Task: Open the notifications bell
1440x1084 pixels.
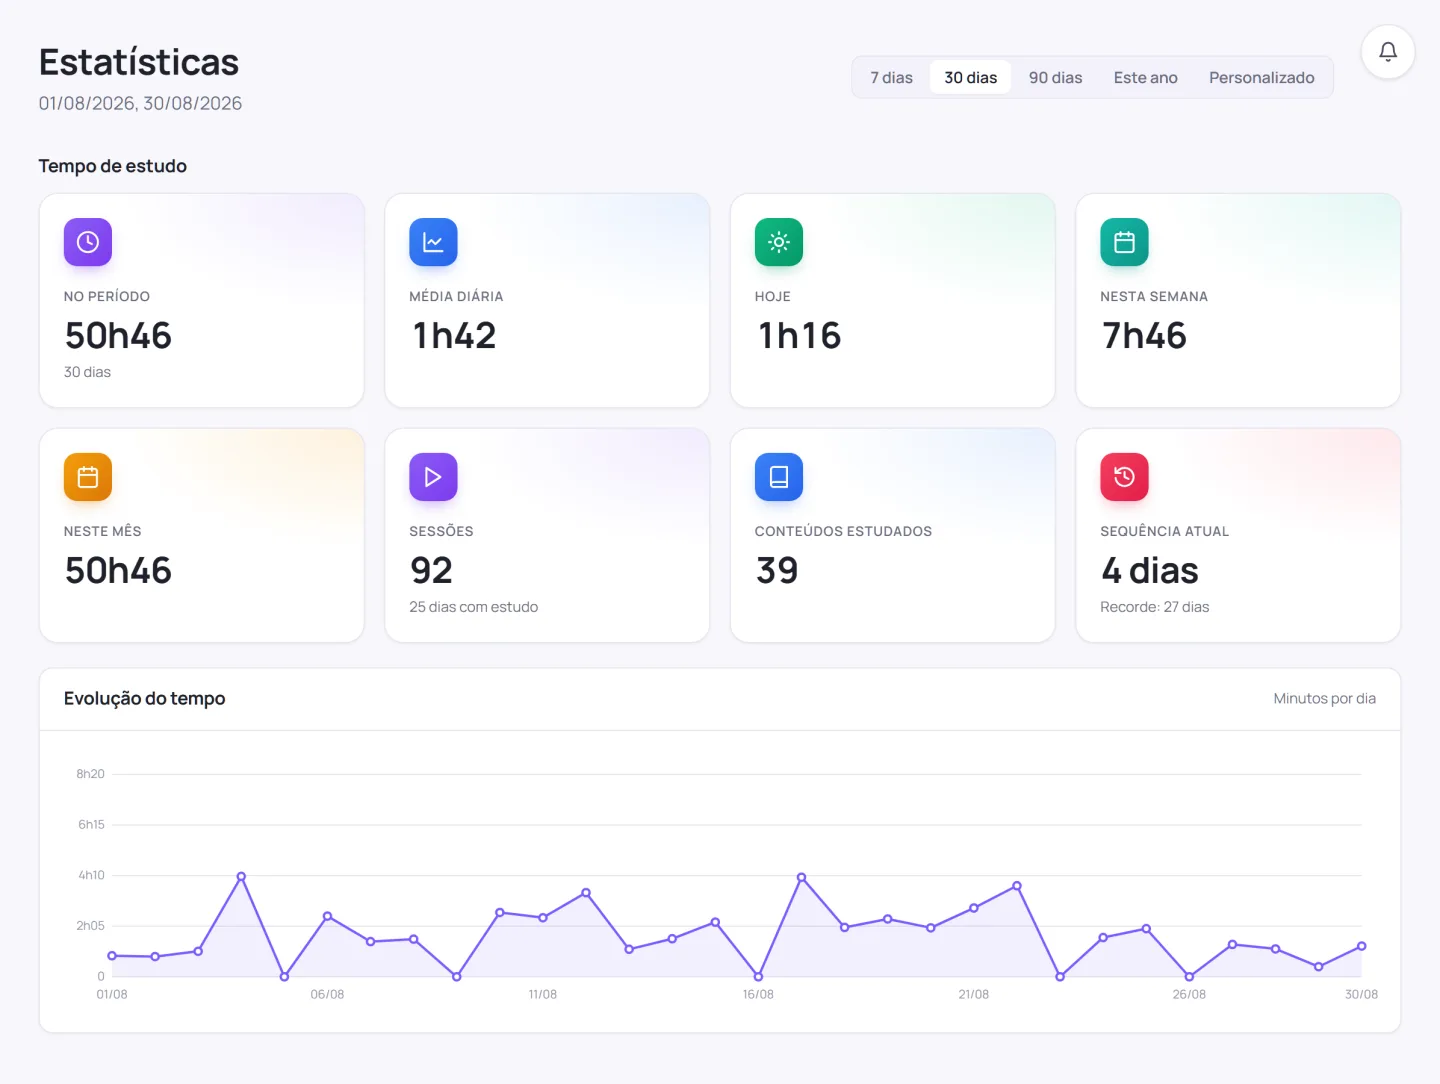Action: click(x=1388, y=51)
